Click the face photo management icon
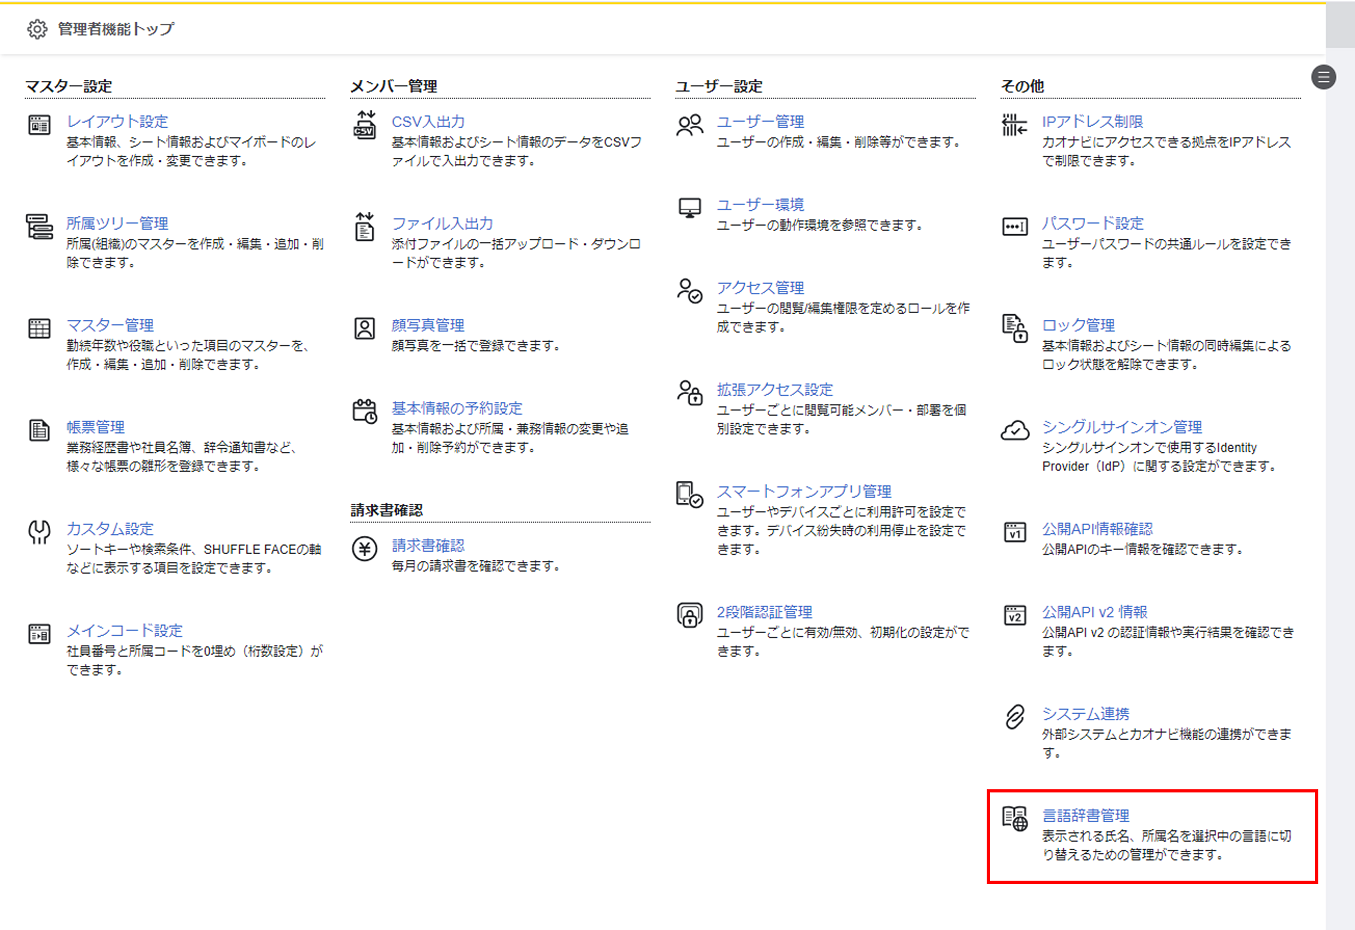 click(365, 329)
